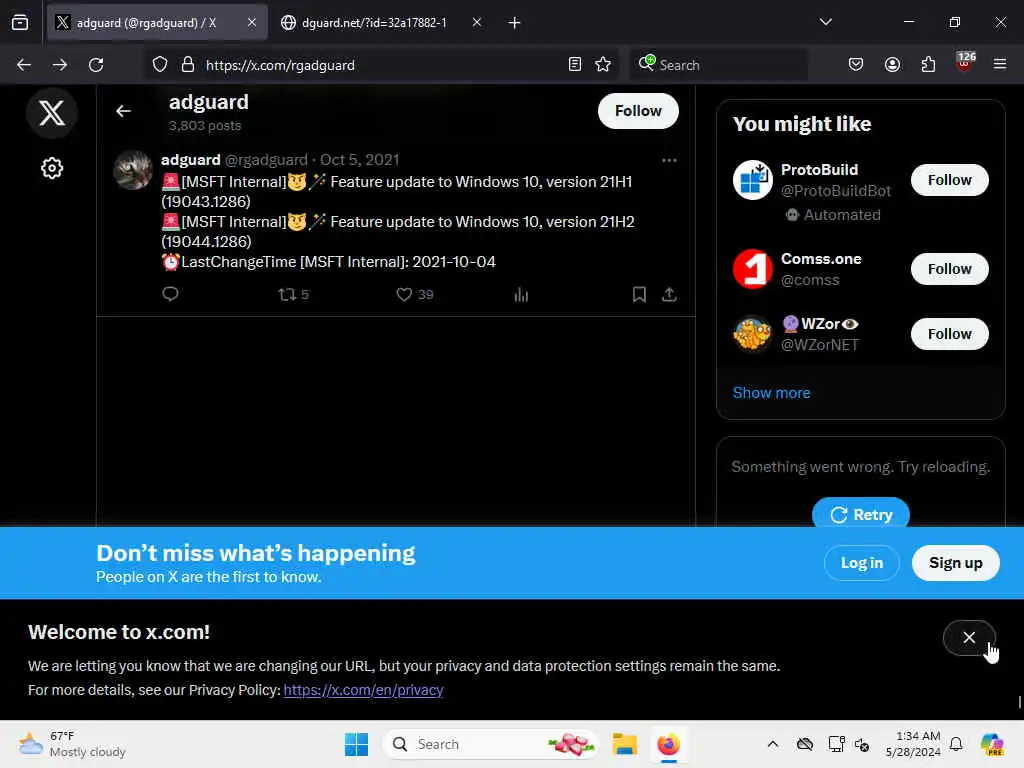
Task: Open the Oct 5, 2021 post timestamp
Action: (x=359, y=160)
